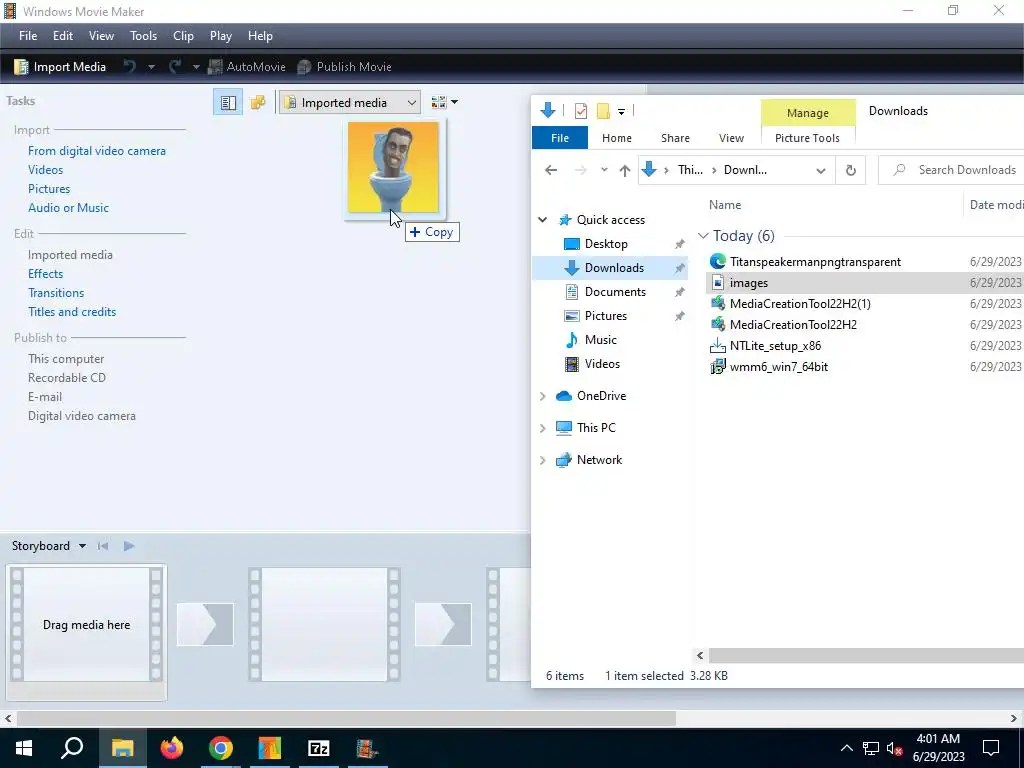Open Titles and credits link
The width and height of the screenshot is (1024, 768).
click(x=72, y=312)
